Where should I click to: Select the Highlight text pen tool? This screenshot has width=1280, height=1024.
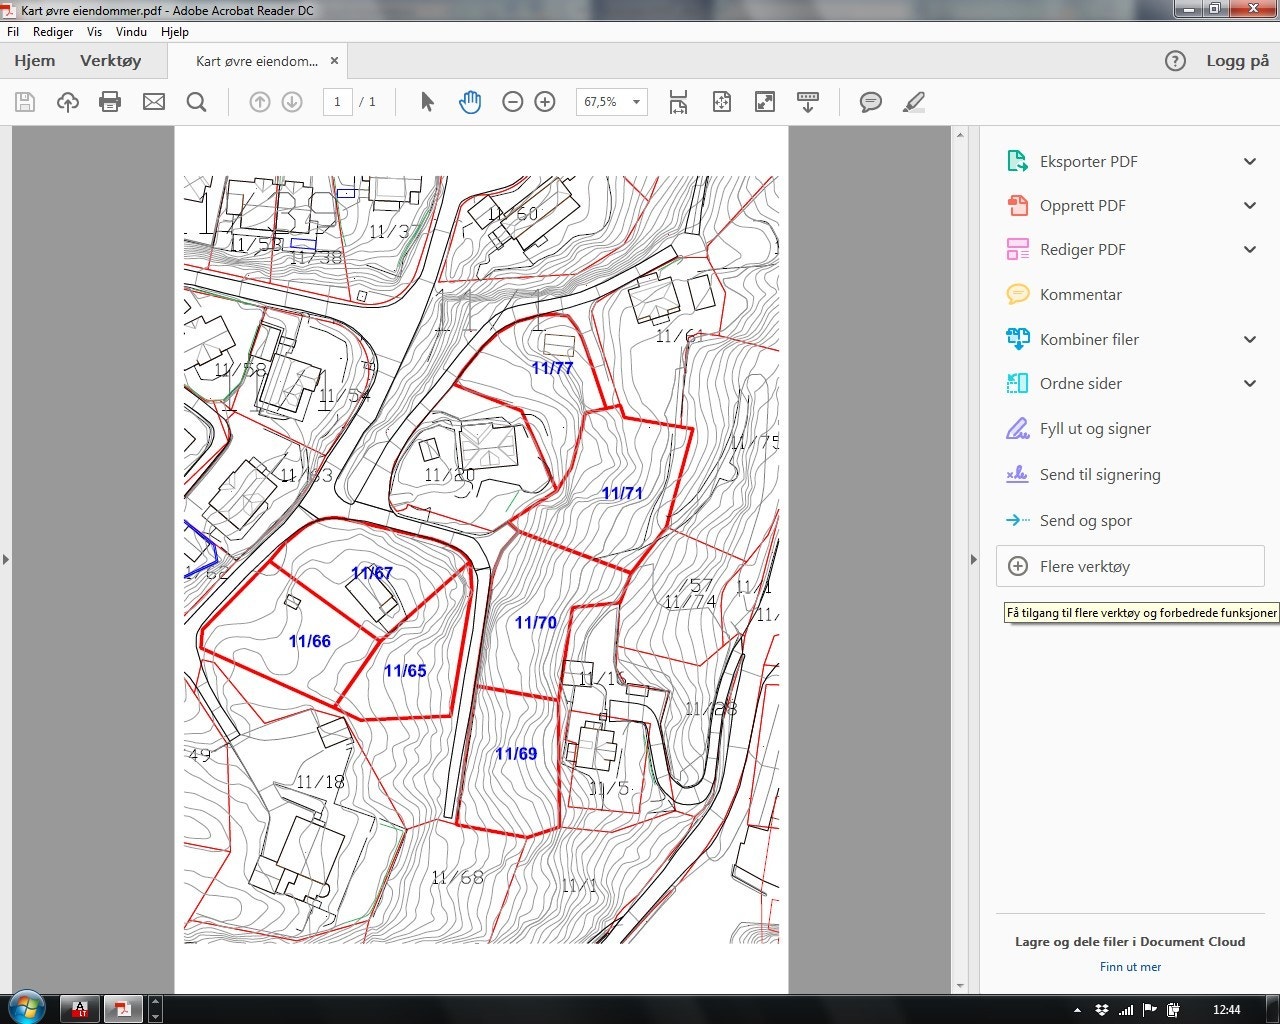tap(914, 102)
